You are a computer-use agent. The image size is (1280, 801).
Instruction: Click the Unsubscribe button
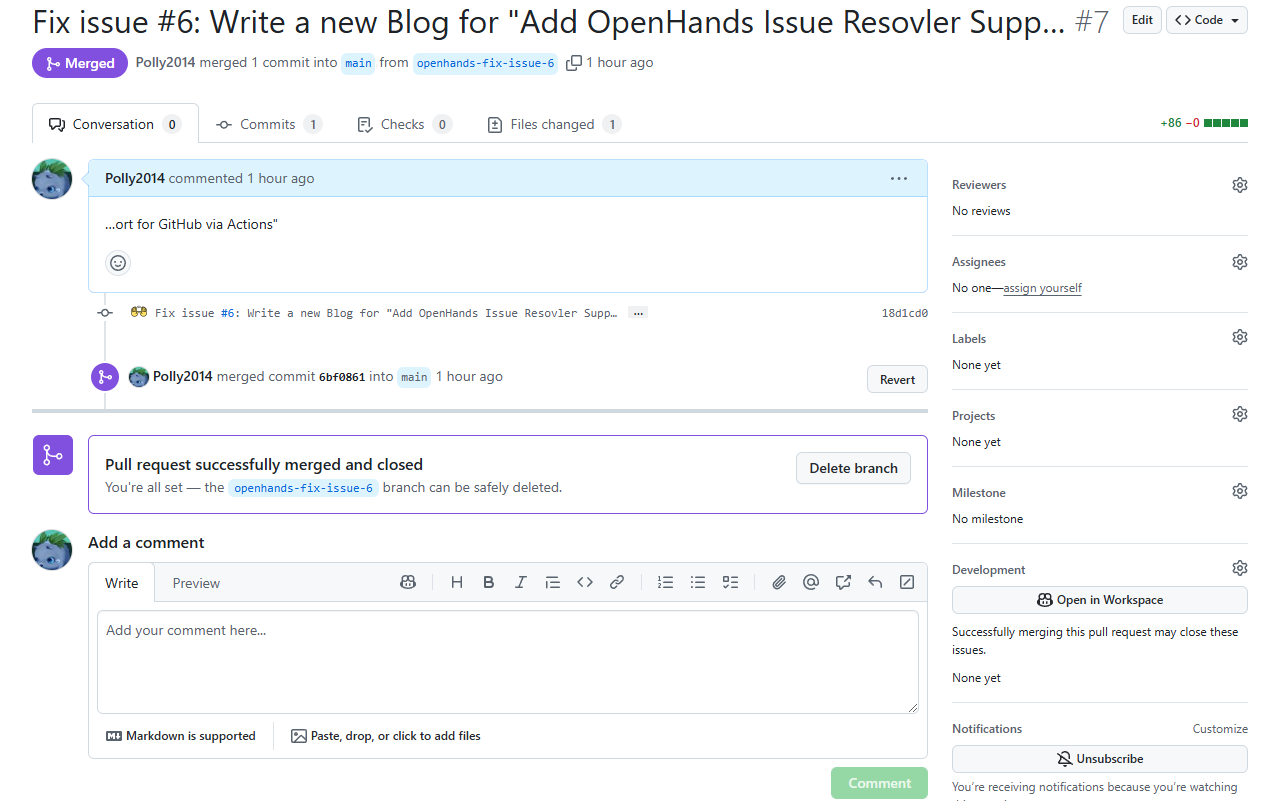(x=1100, y=759)
